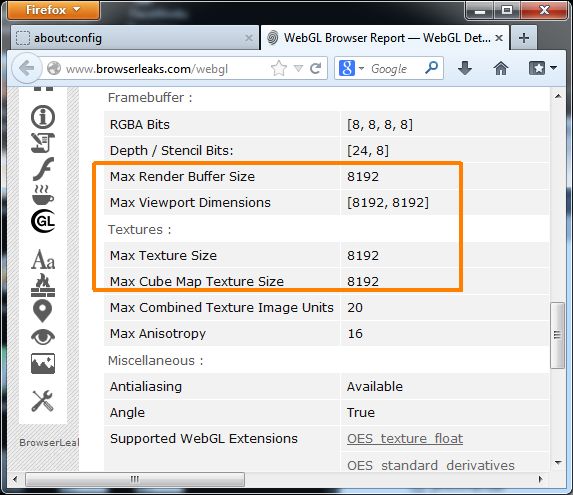Select the 'Max Render Buffer Size' label

[x=182, y=176]
